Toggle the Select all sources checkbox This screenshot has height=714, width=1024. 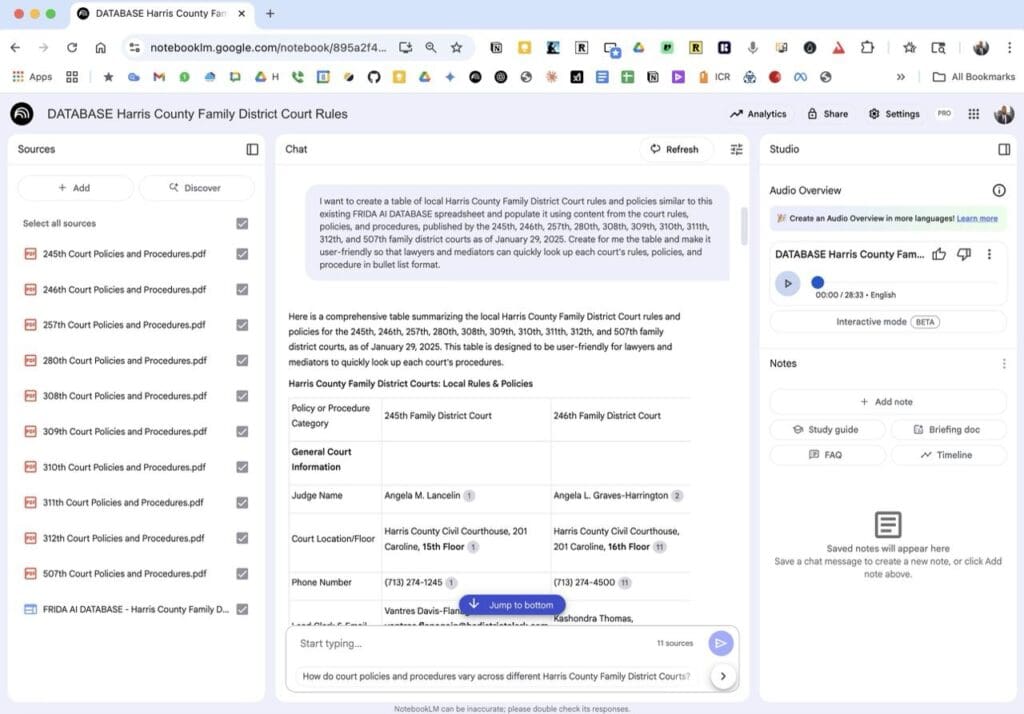(241, 223)
